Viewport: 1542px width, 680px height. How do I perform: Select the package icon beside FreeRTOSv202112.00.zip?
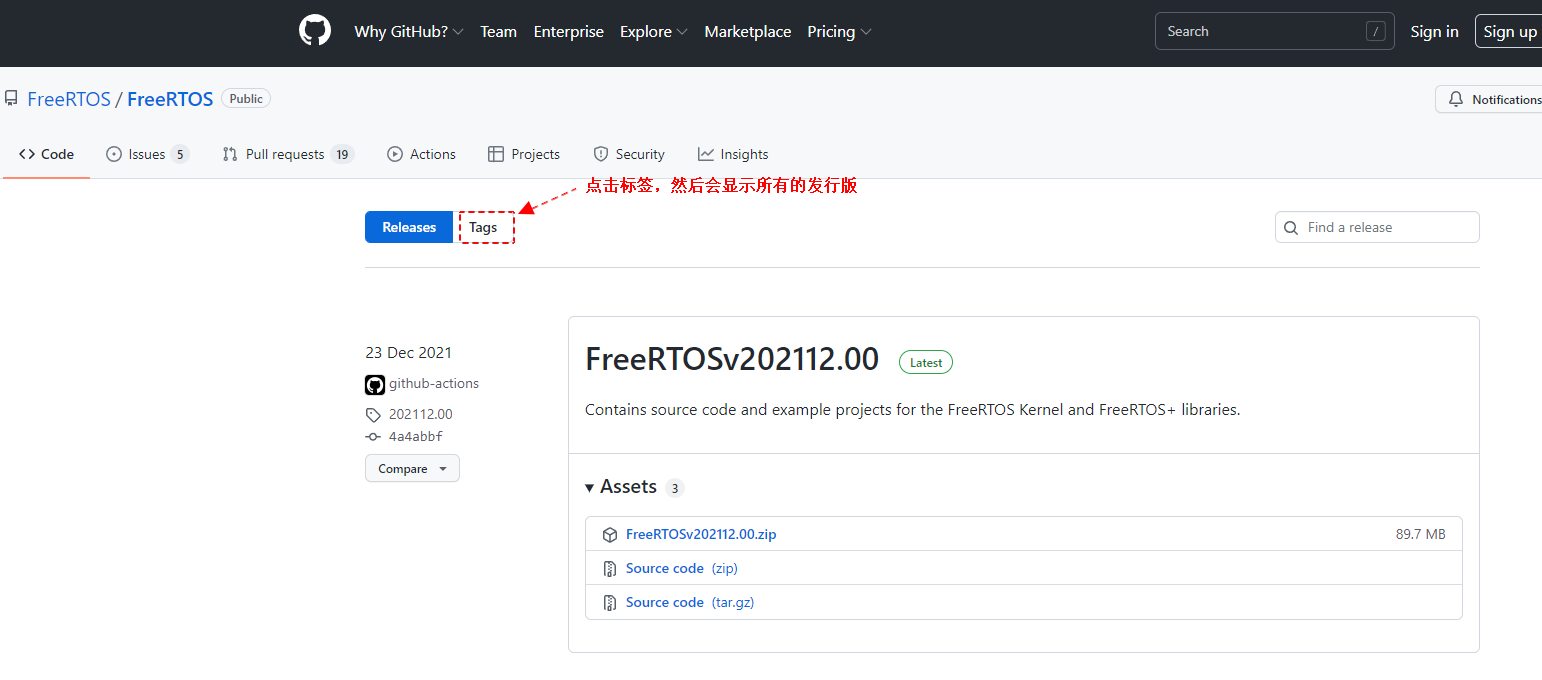point(610,535)
